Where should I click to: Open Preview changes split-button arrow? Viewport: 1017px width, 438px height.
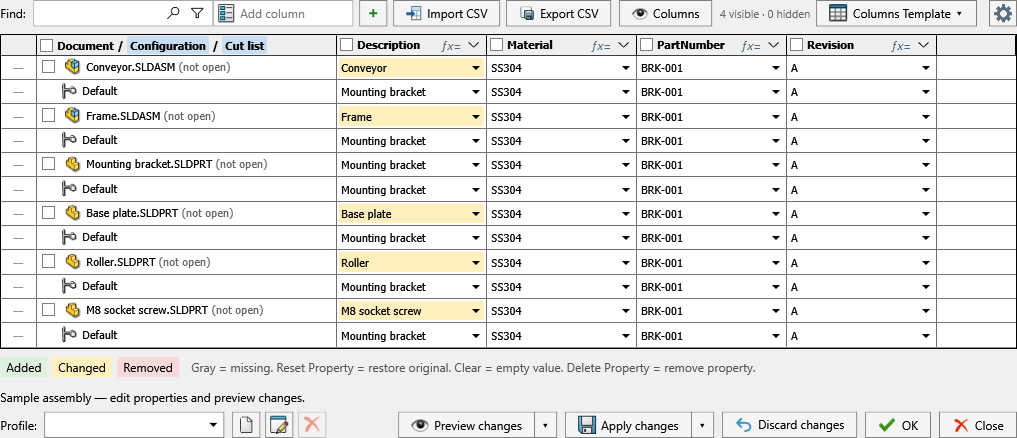pos(545,426)
